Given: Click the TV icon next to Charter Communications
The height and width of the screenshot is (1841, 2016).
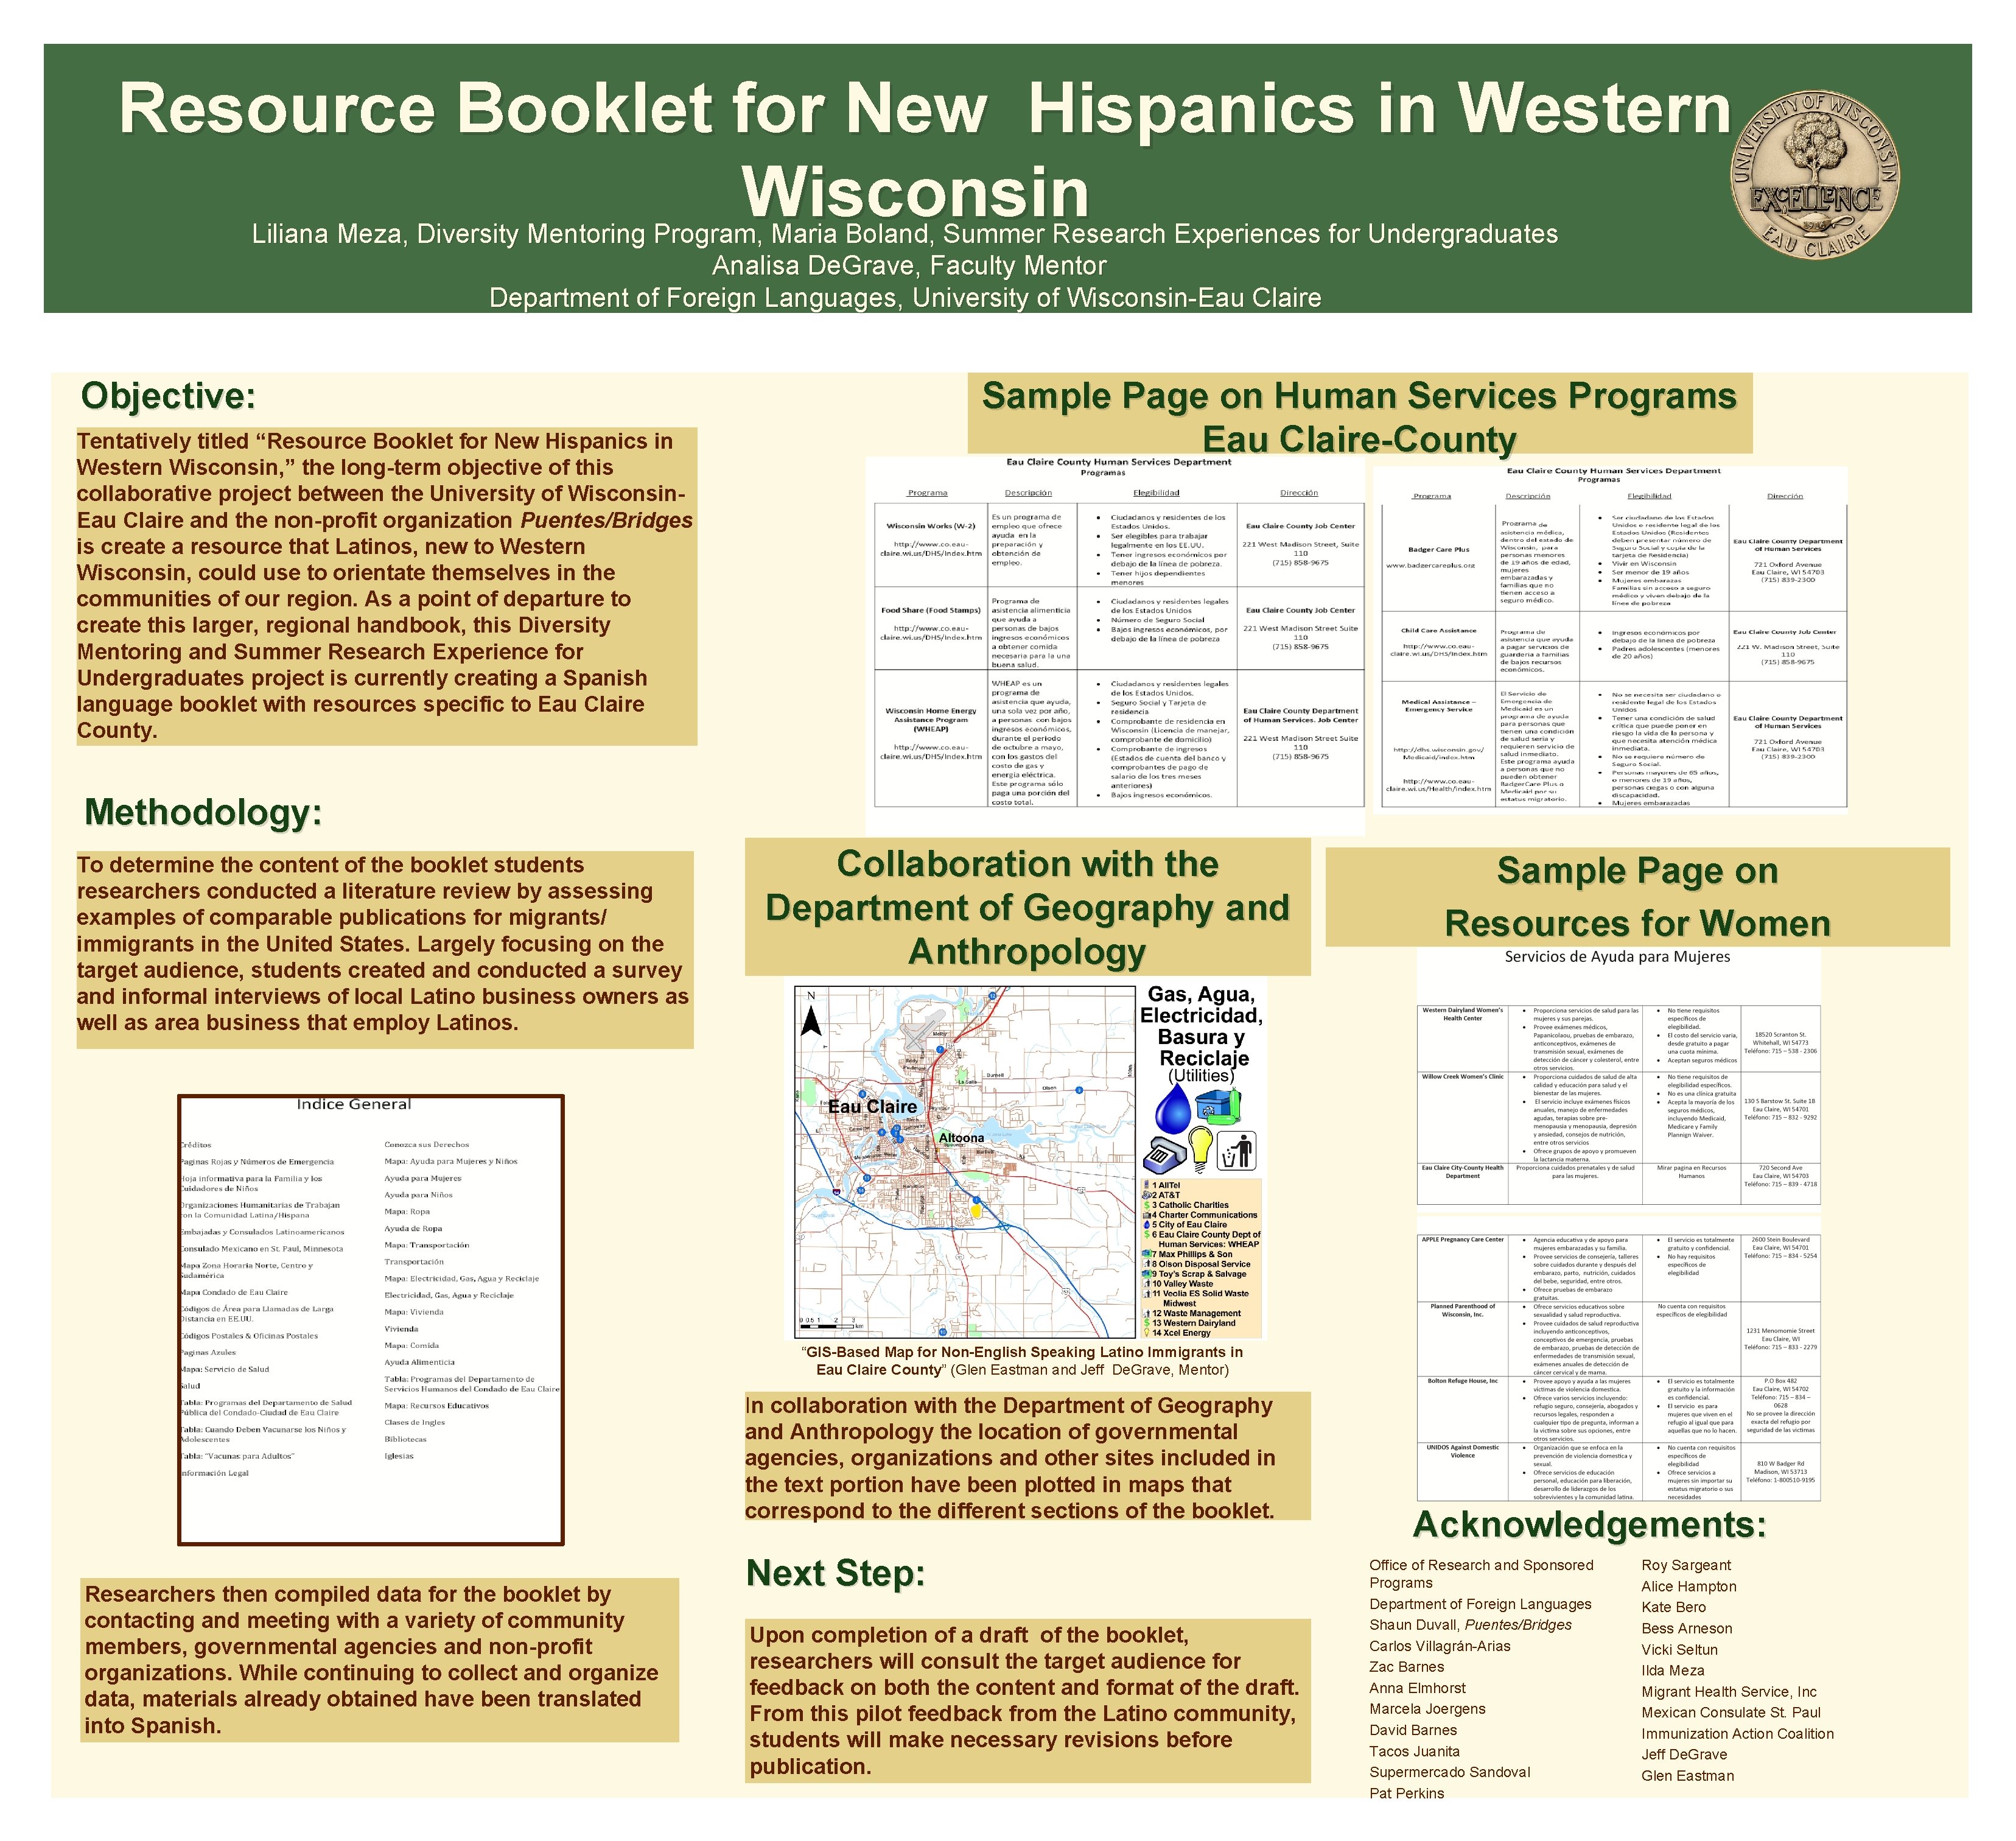Looking at the screenshot, I should tap(1147, 1215).
